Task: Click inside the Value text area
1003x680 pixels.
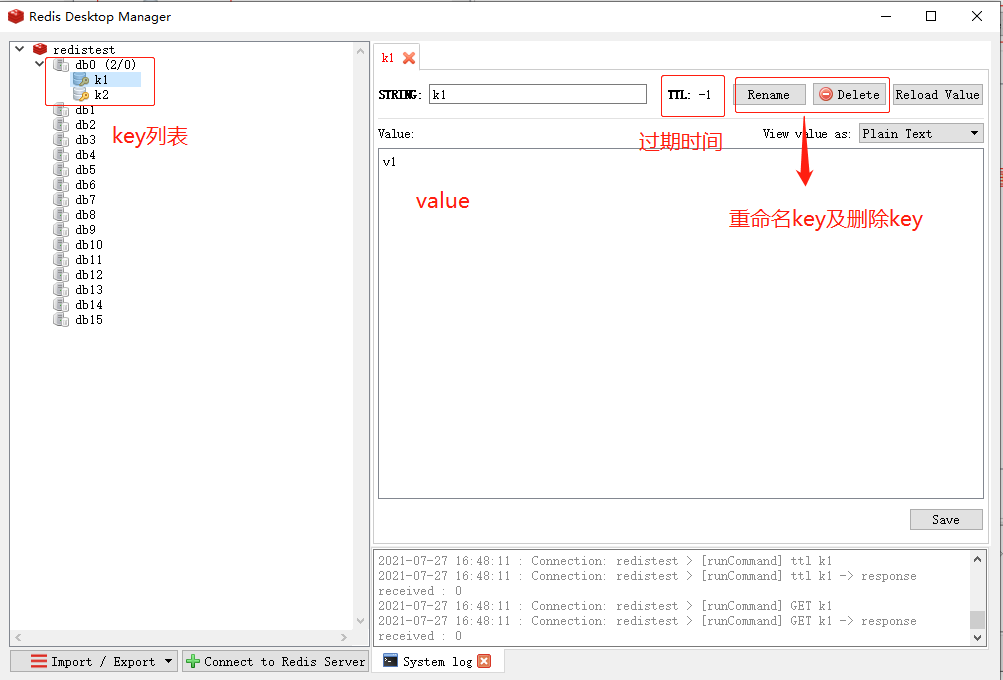Action: 681,324
